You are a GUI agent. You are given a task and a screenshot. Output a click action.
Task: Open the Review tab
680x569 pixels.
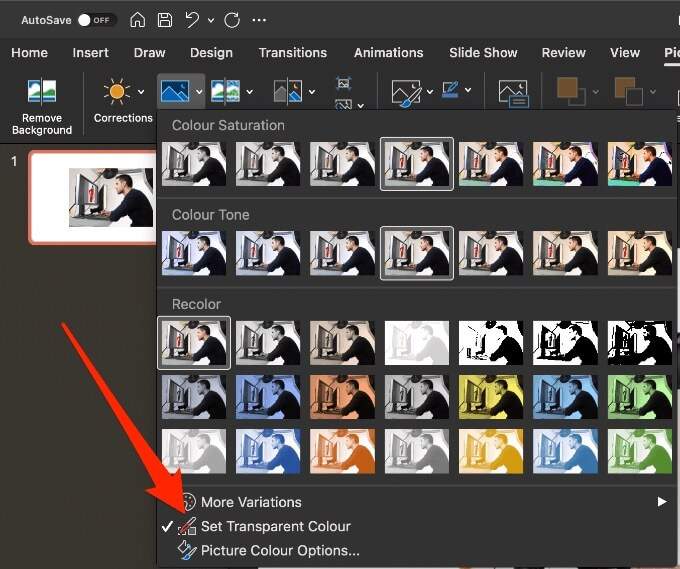tap(563, 52)
